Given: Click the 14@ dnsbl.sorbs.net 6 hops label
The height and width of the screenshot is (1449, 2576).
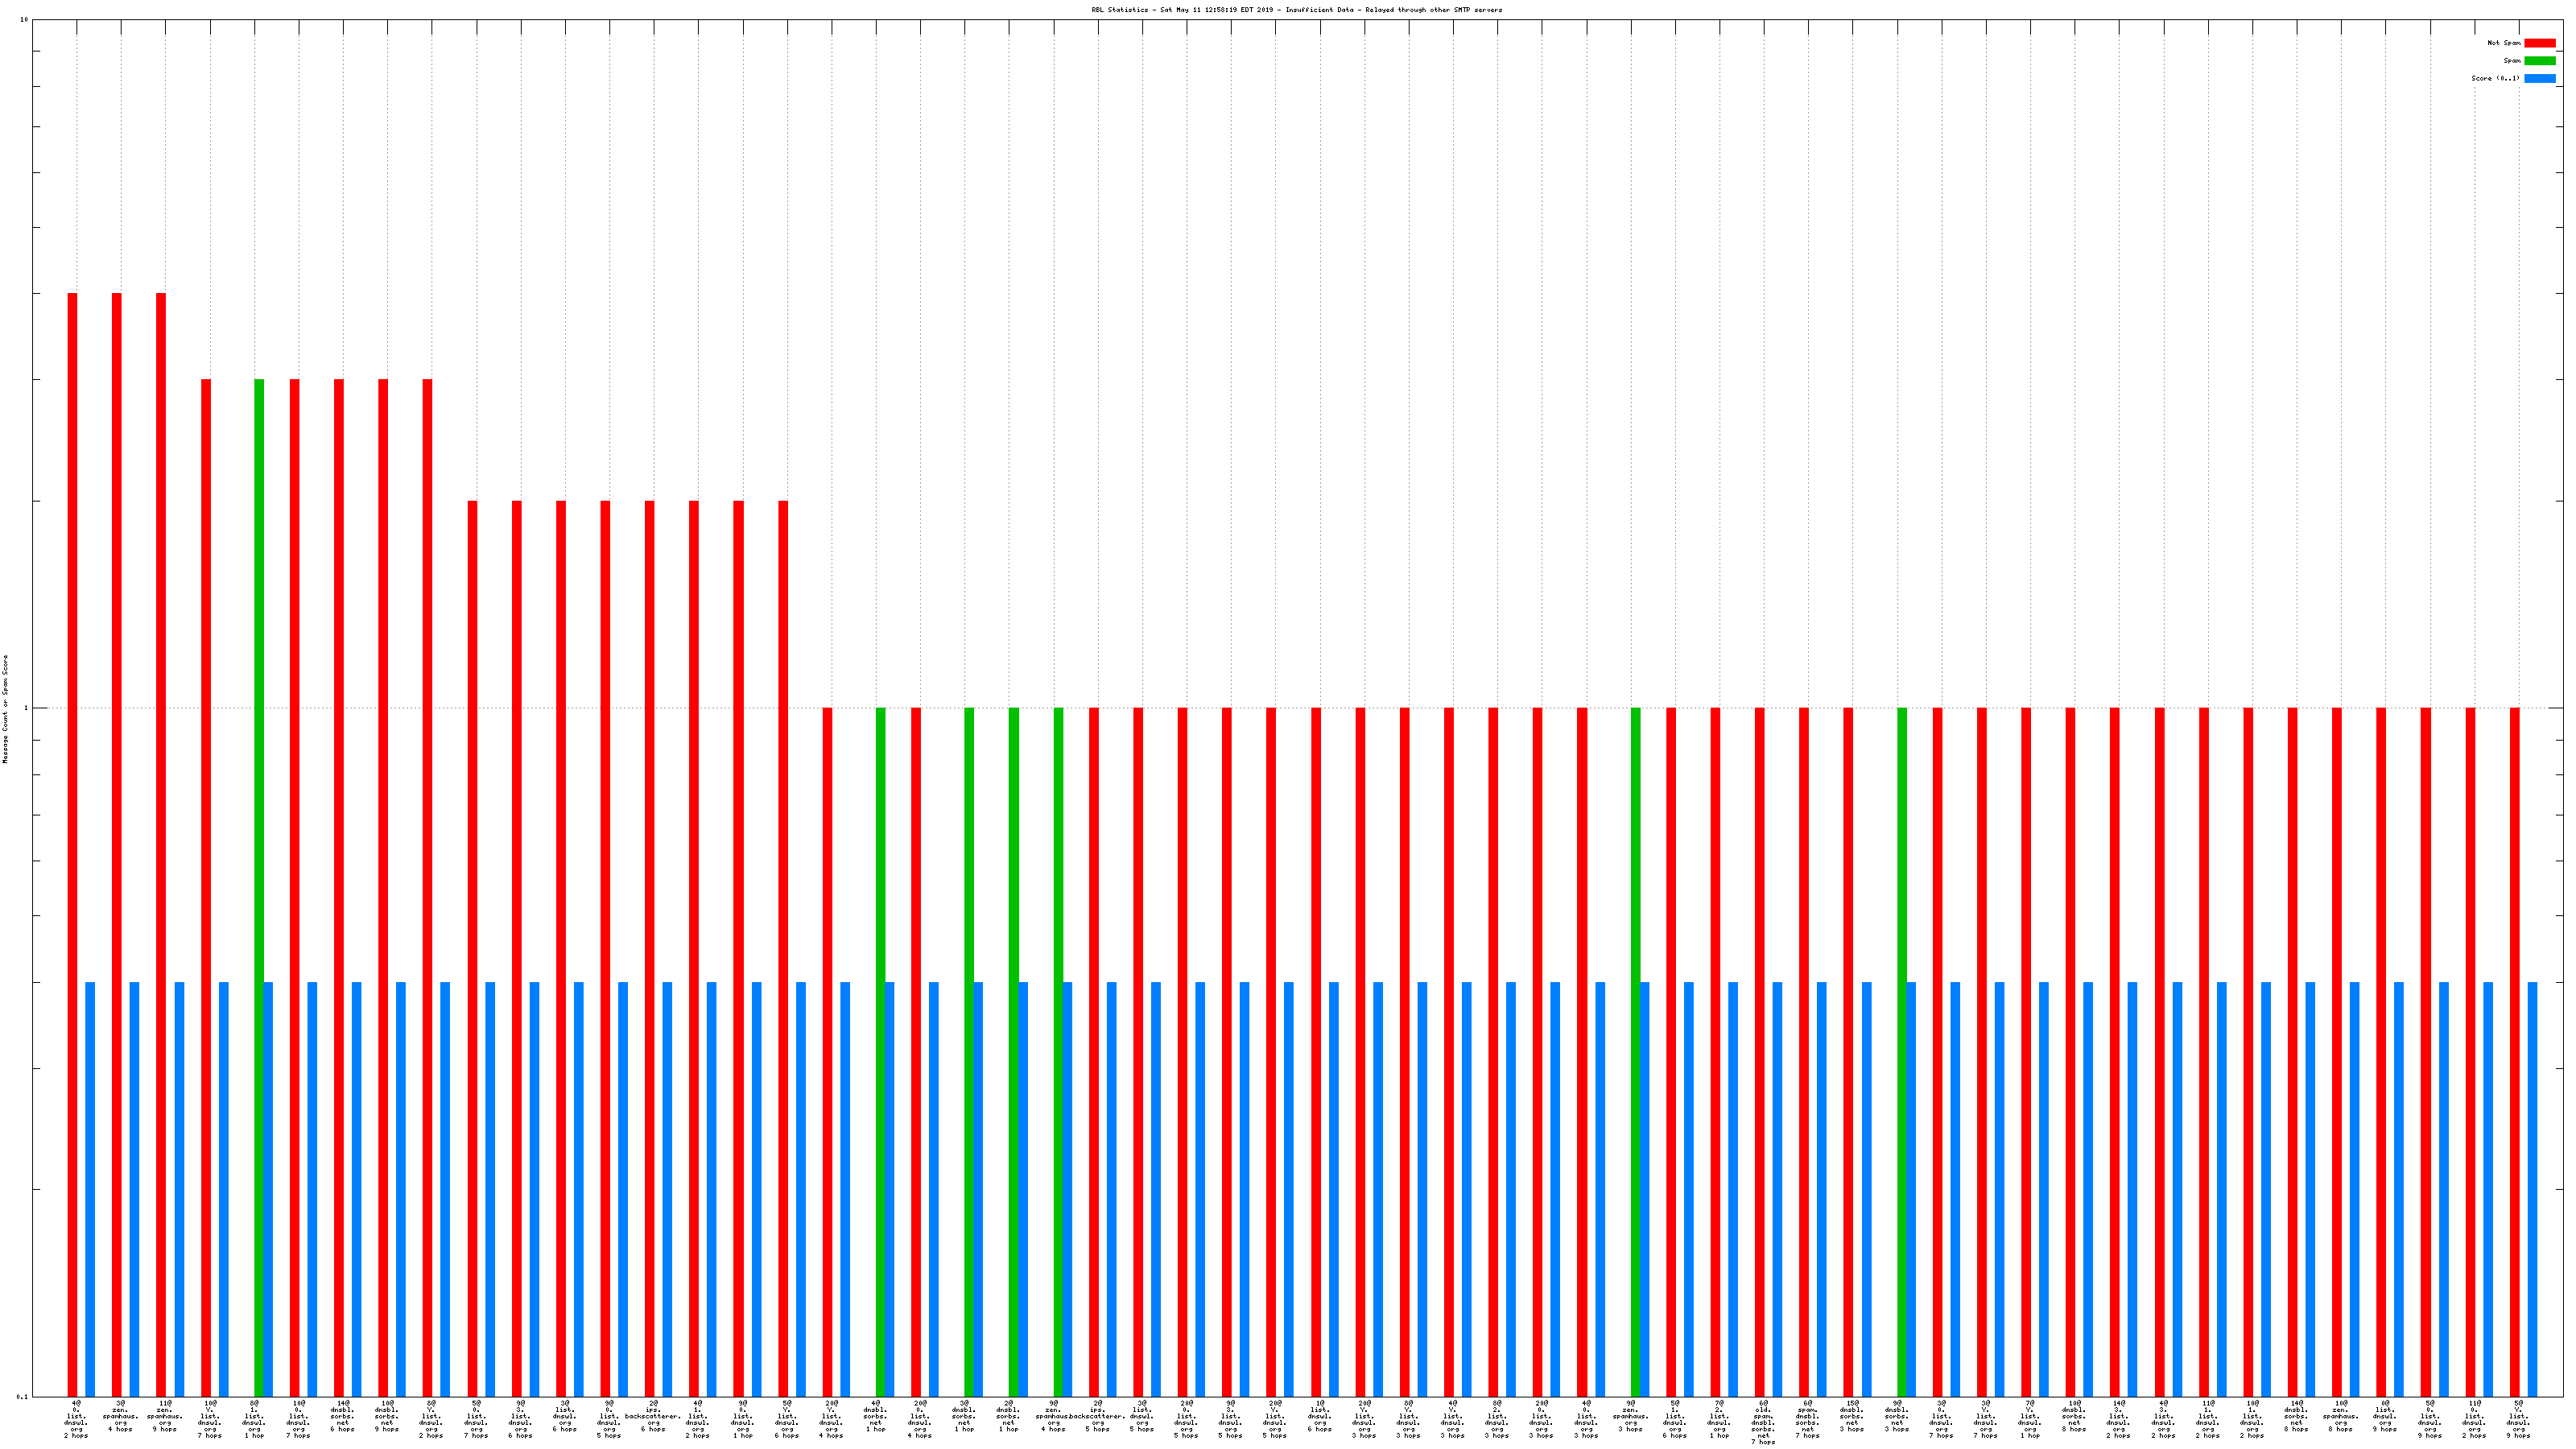Looking at the screenshot, I should (x=342, y=1416).
